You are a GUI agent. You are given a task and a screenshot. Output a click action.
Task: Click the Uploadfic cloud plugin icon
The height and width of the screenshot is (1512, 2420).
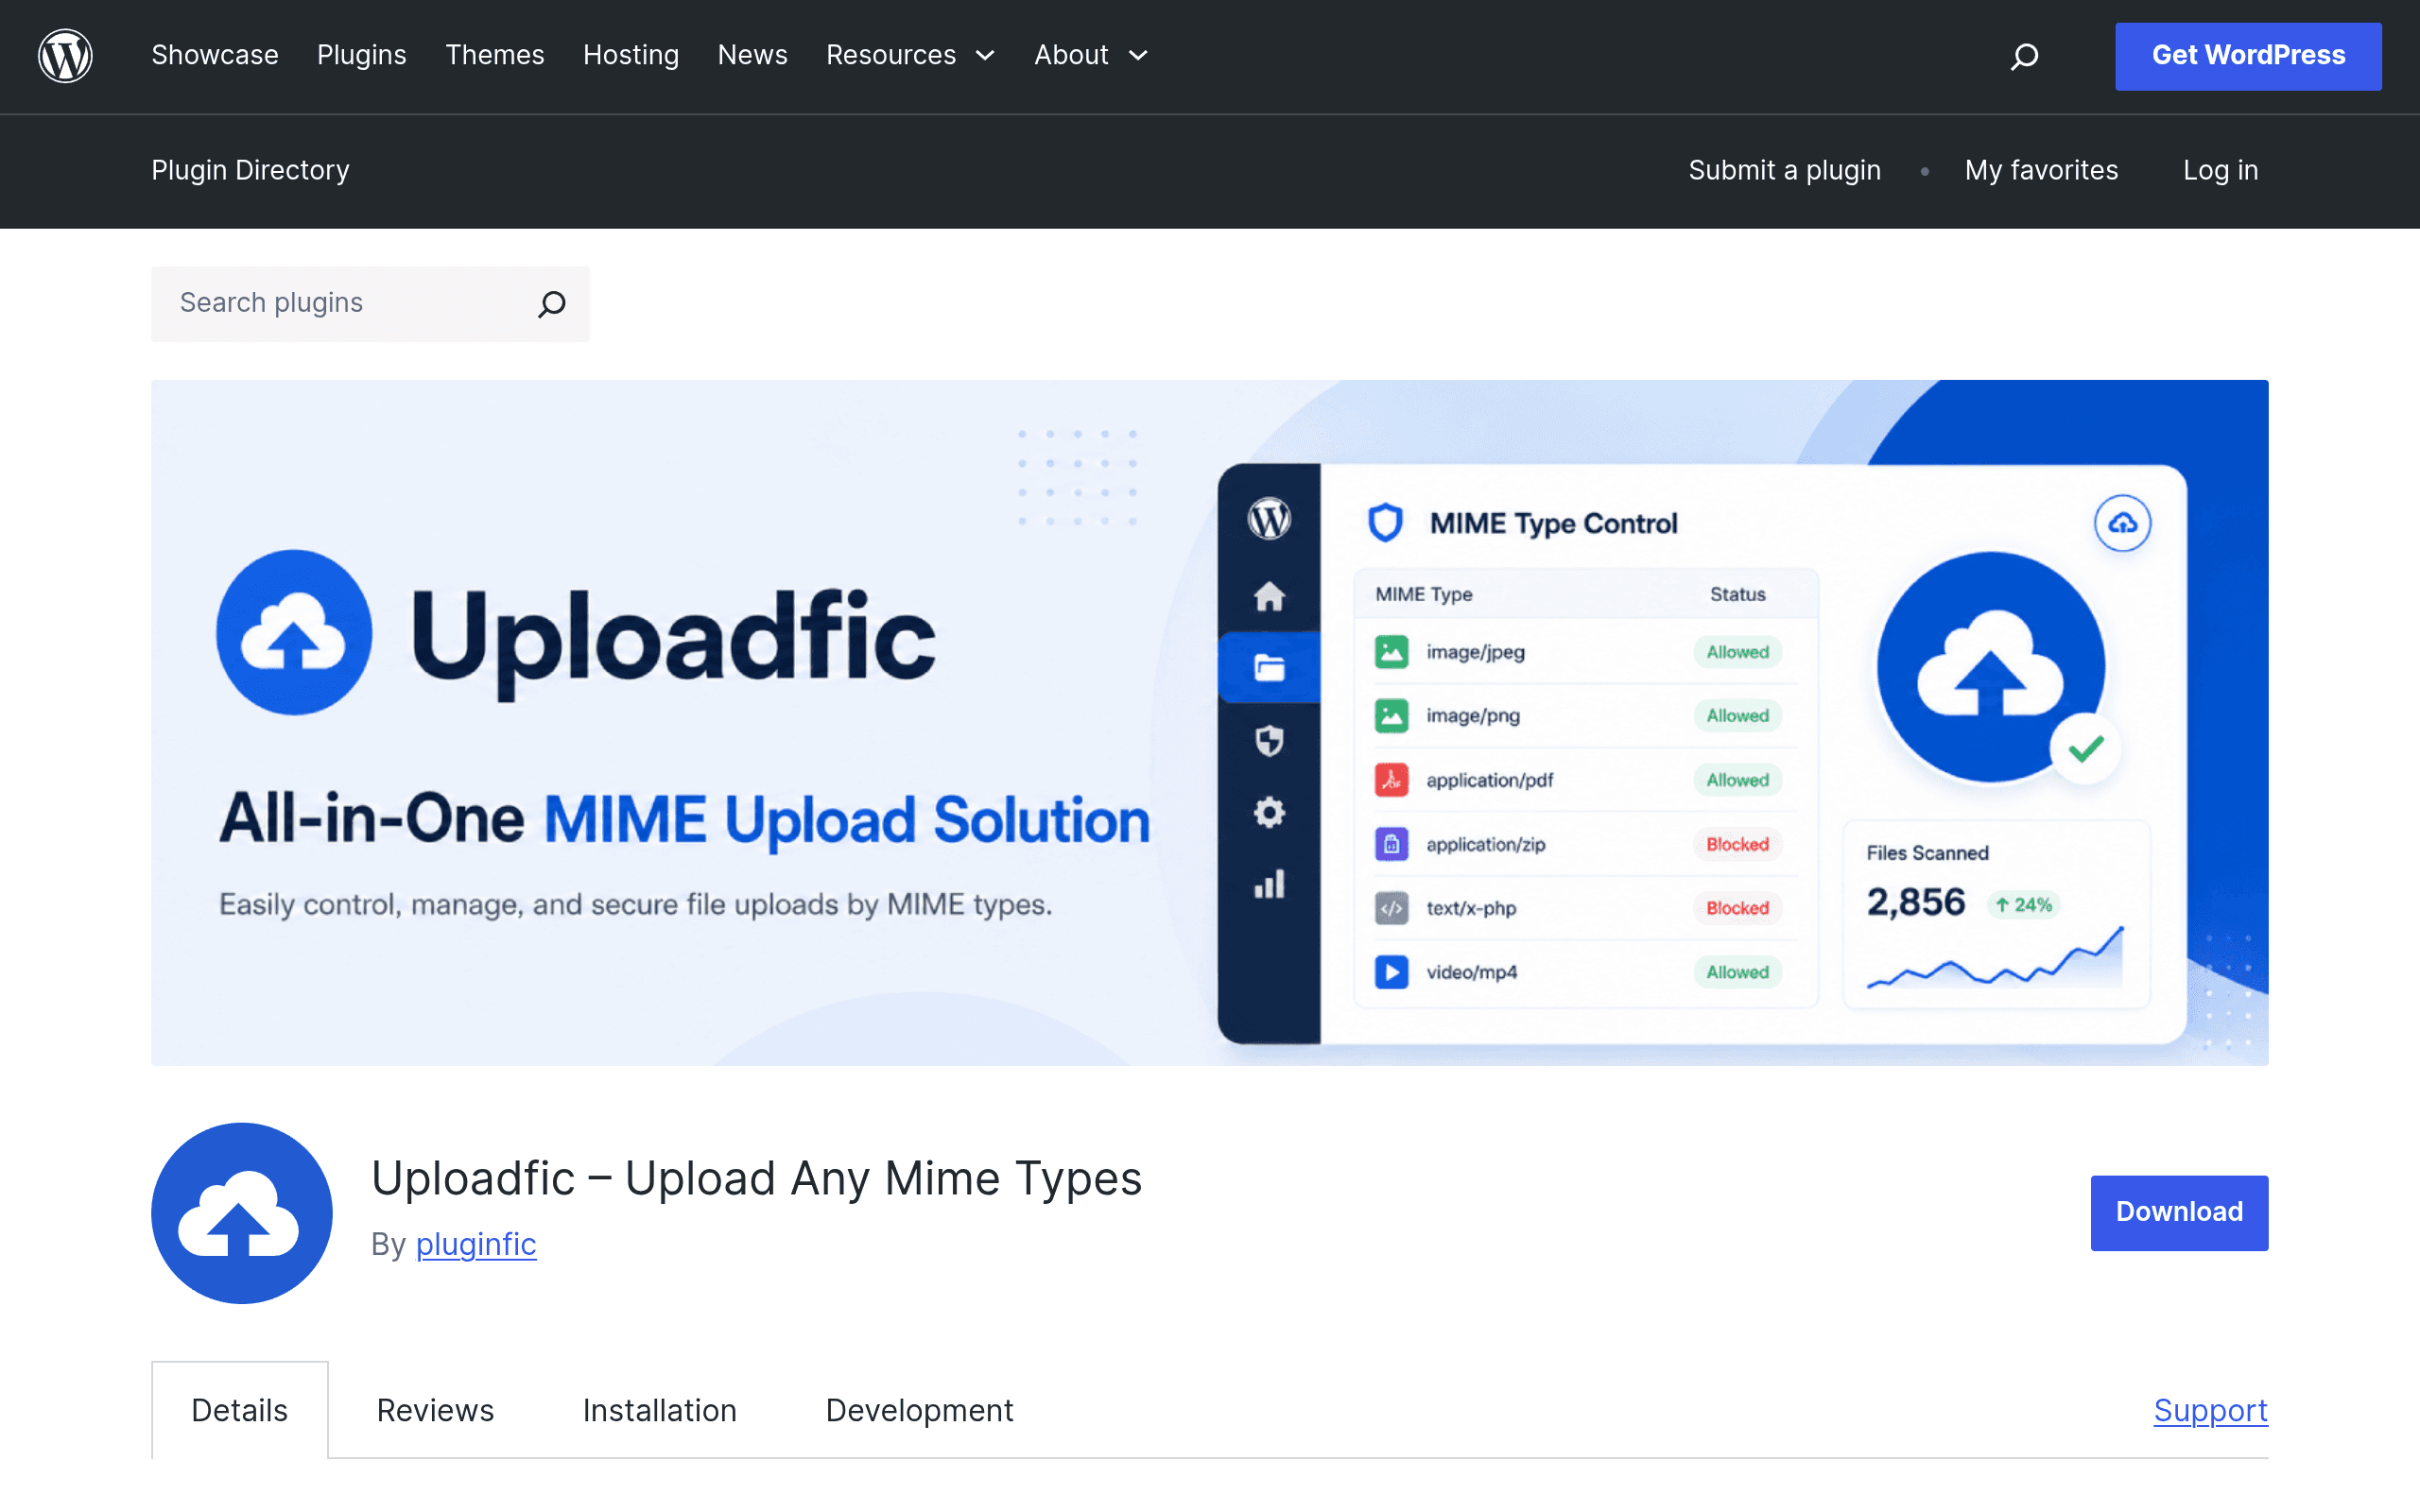pos(241,1212)
